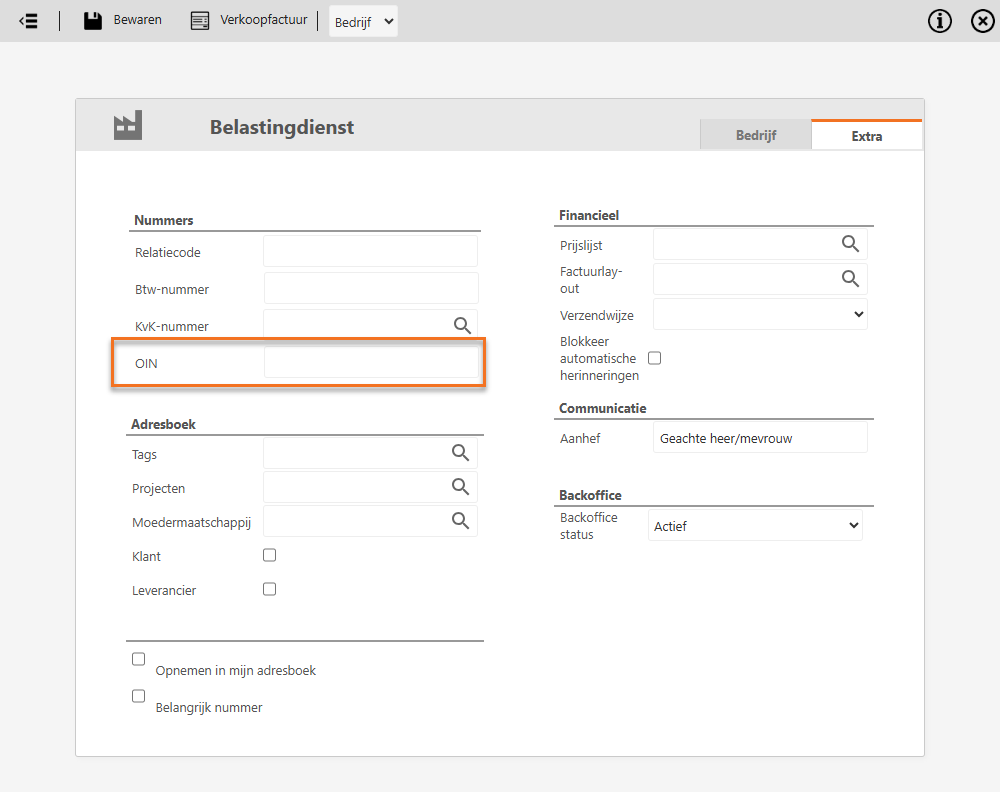Toggle Blokkeer automatische herinneringen checkbox
Screen dimensions: 1000x792
click(x=655, y=358)
